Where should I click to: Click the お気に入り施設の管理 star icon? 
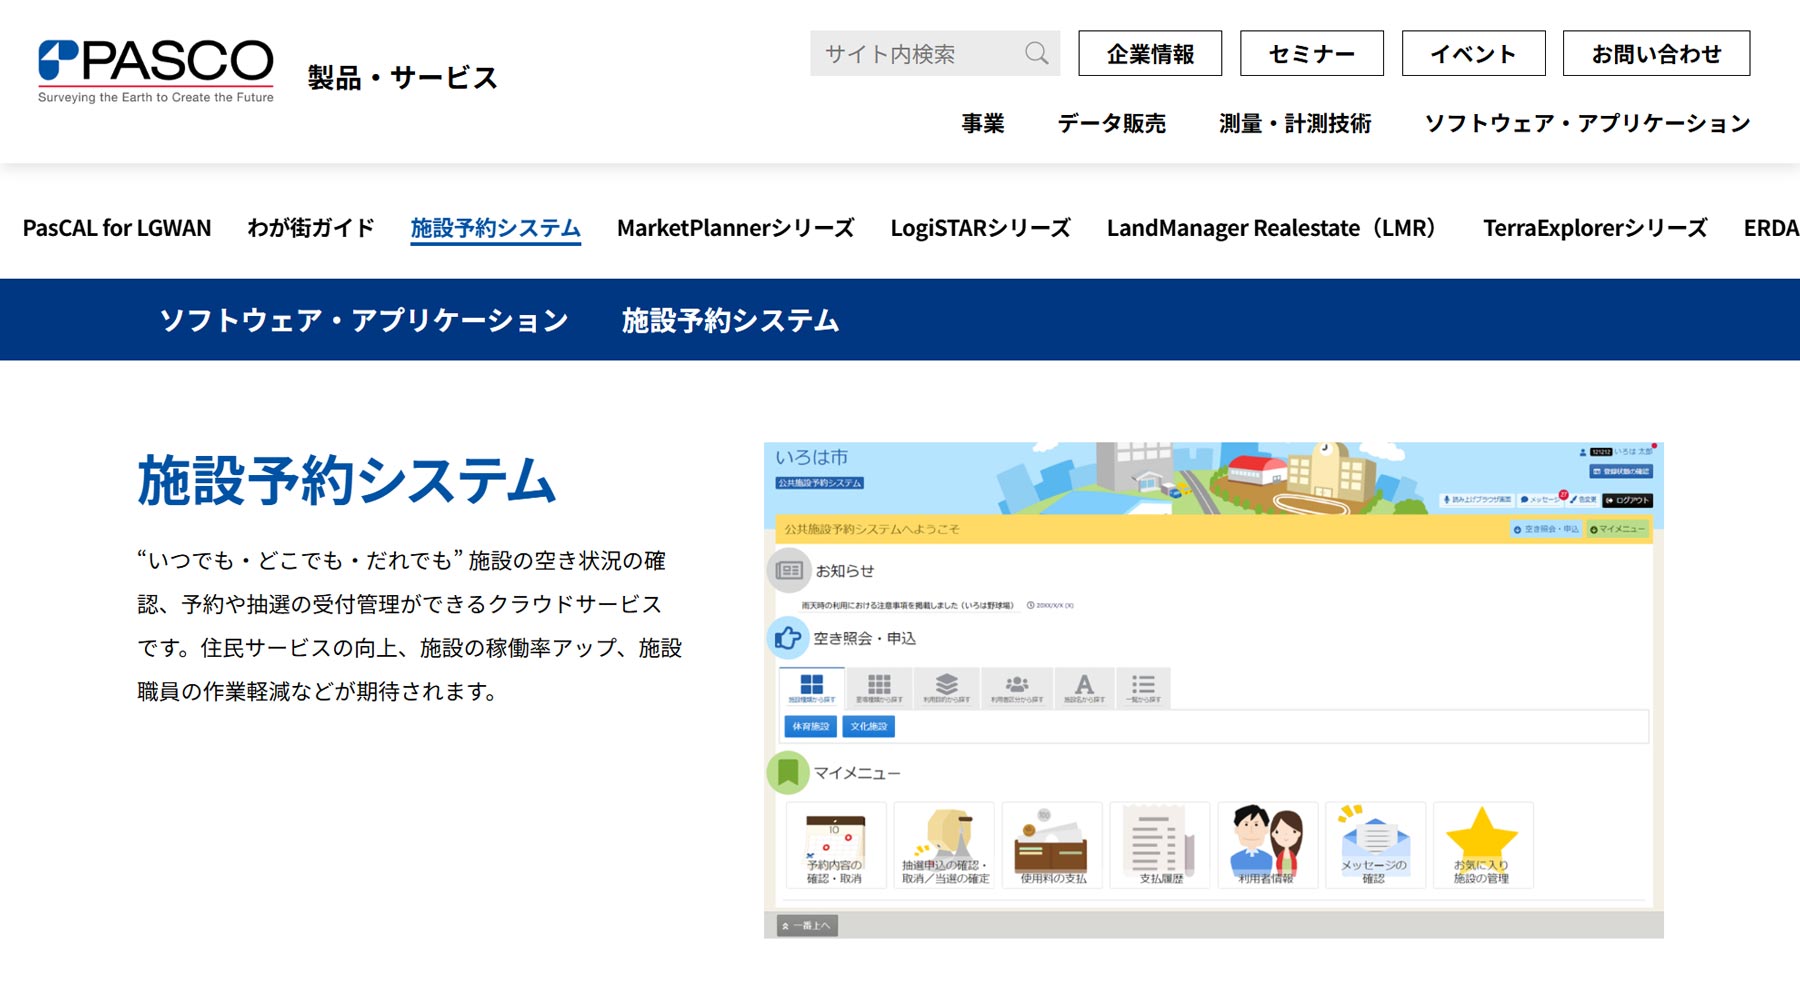[x=1483, y=845]
